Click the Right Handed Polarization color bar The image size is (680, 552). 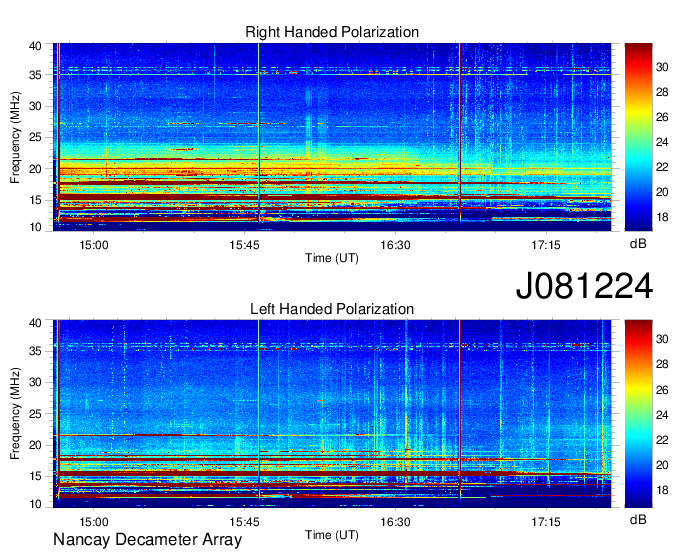click(x=638, y=137)
